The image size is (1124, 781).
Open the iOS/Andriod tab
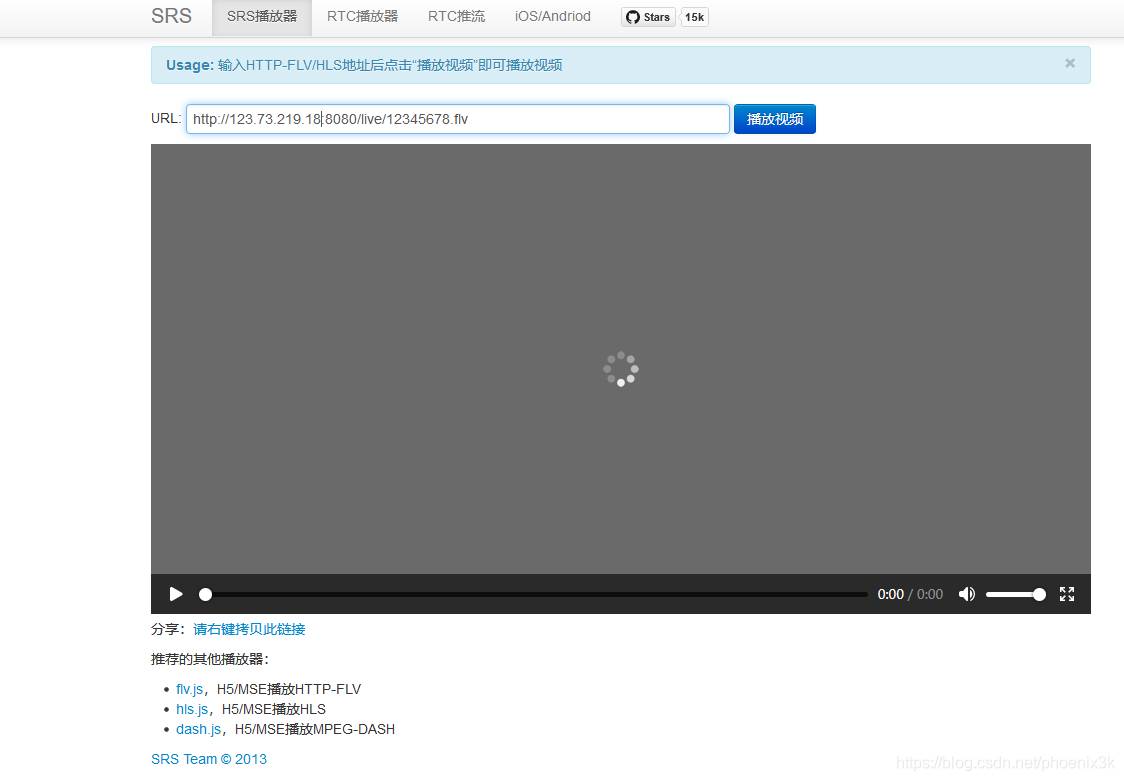click(x=553, y=16)
